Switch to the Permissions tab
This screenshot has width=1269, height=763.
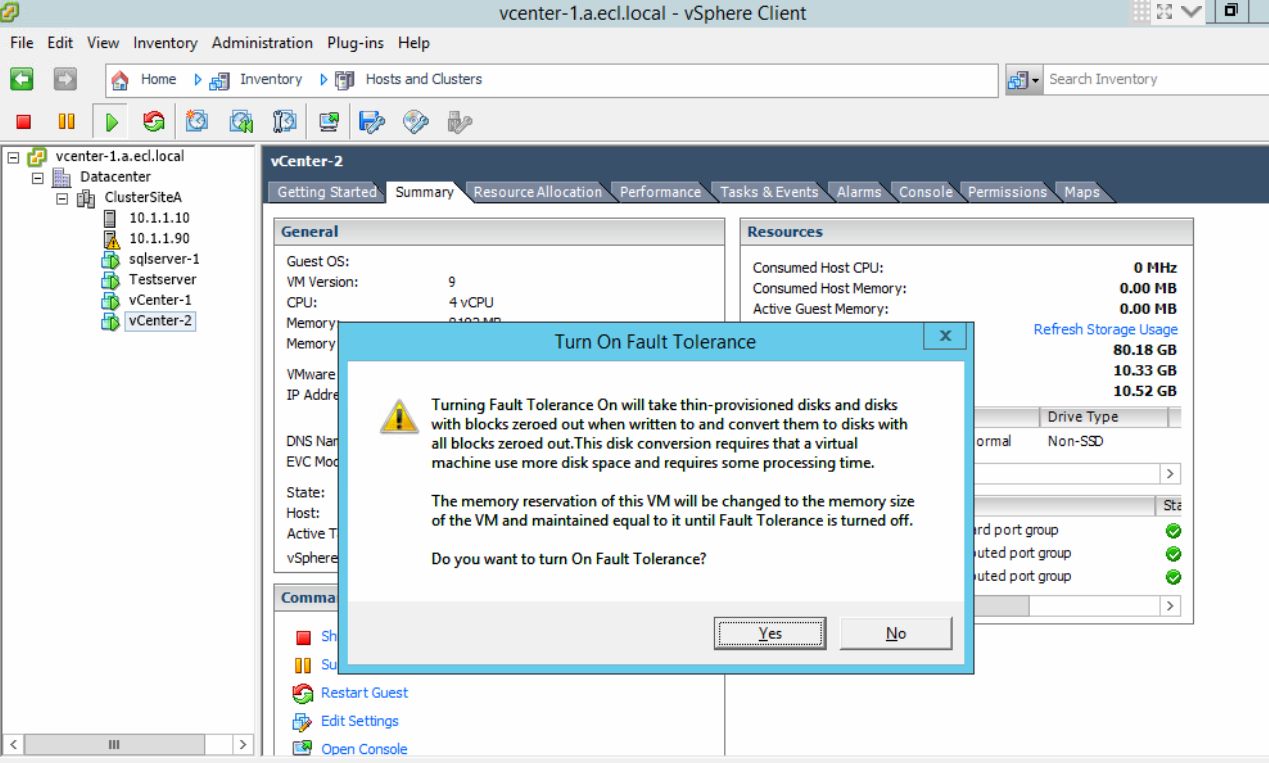tap(1007, 192)
